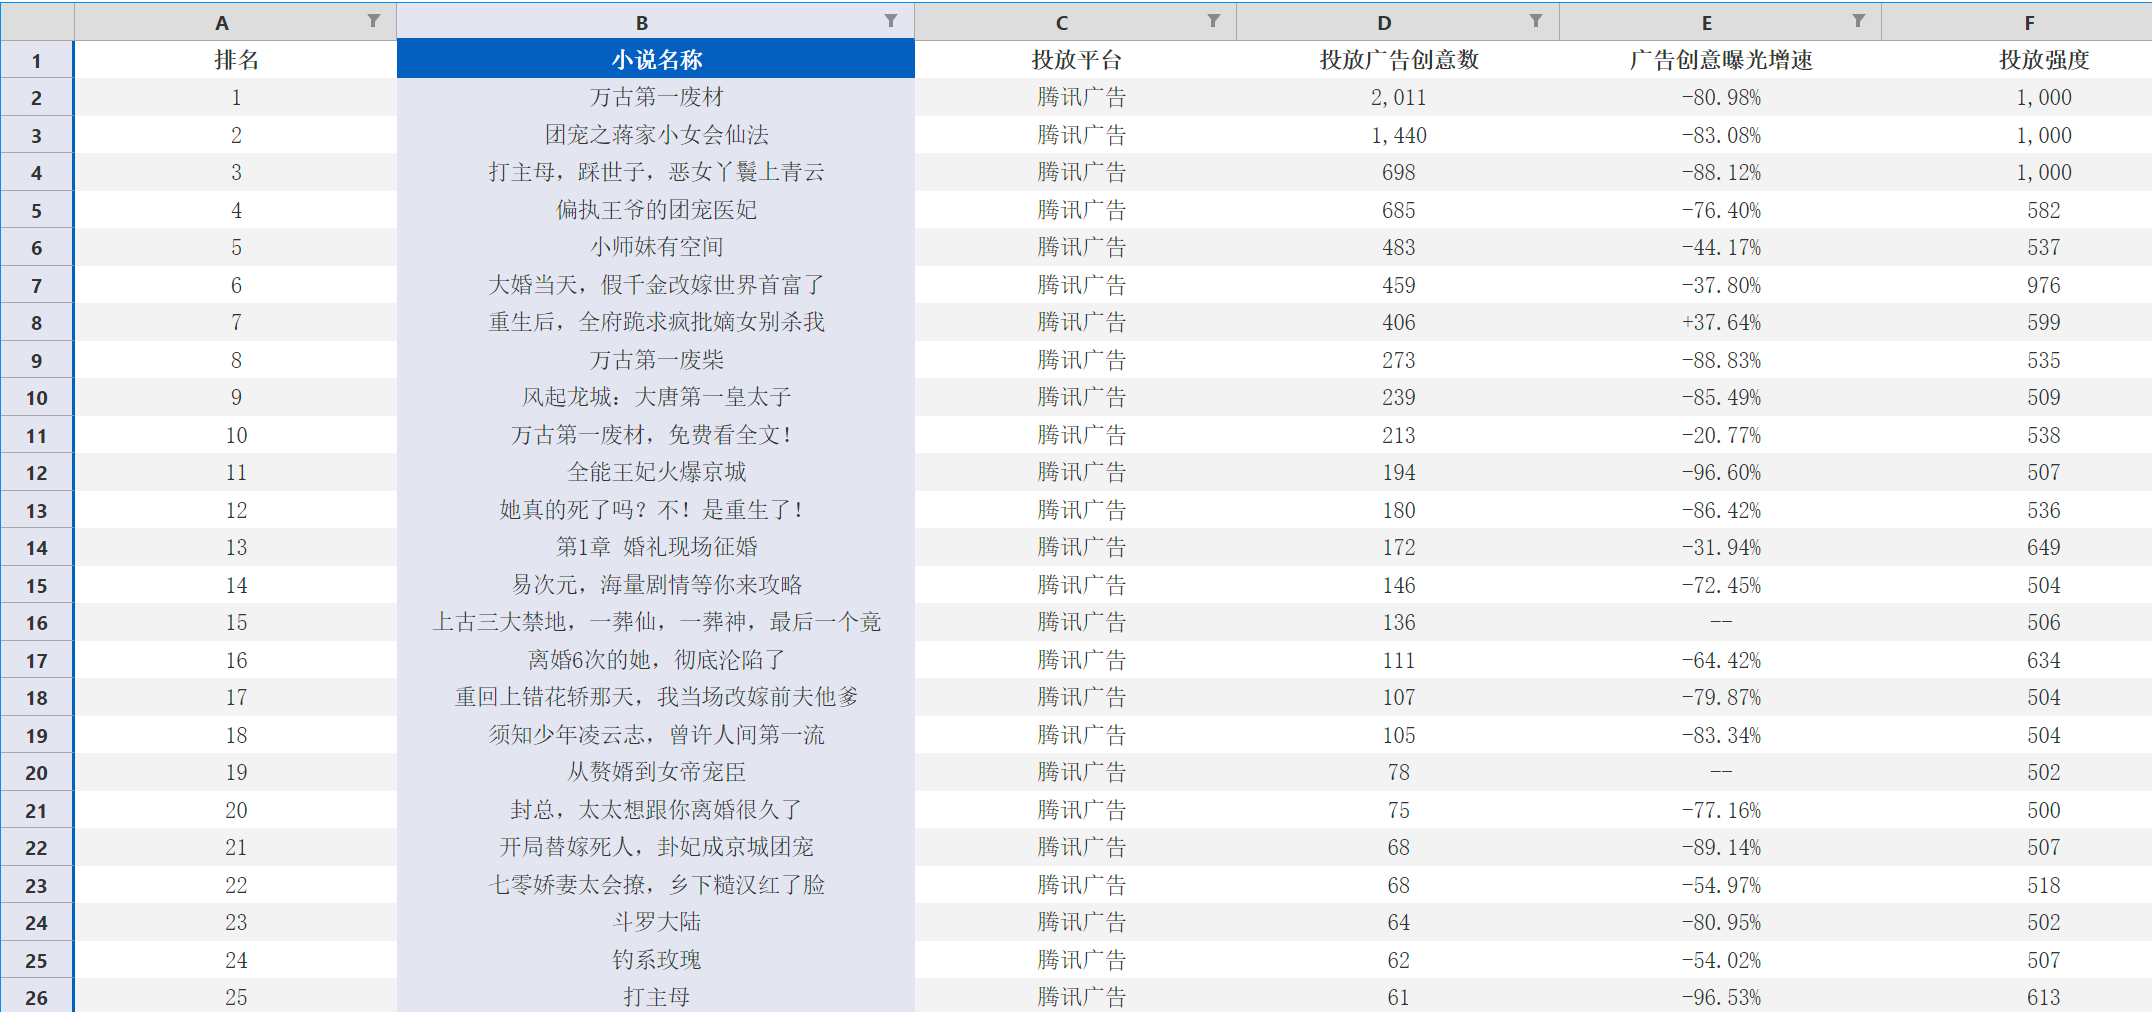Click the cell 封总，太太想跟你离婚很久了
This screenshot has height=1012, width=2152.
pyautogui.click(x=656, y=810)
